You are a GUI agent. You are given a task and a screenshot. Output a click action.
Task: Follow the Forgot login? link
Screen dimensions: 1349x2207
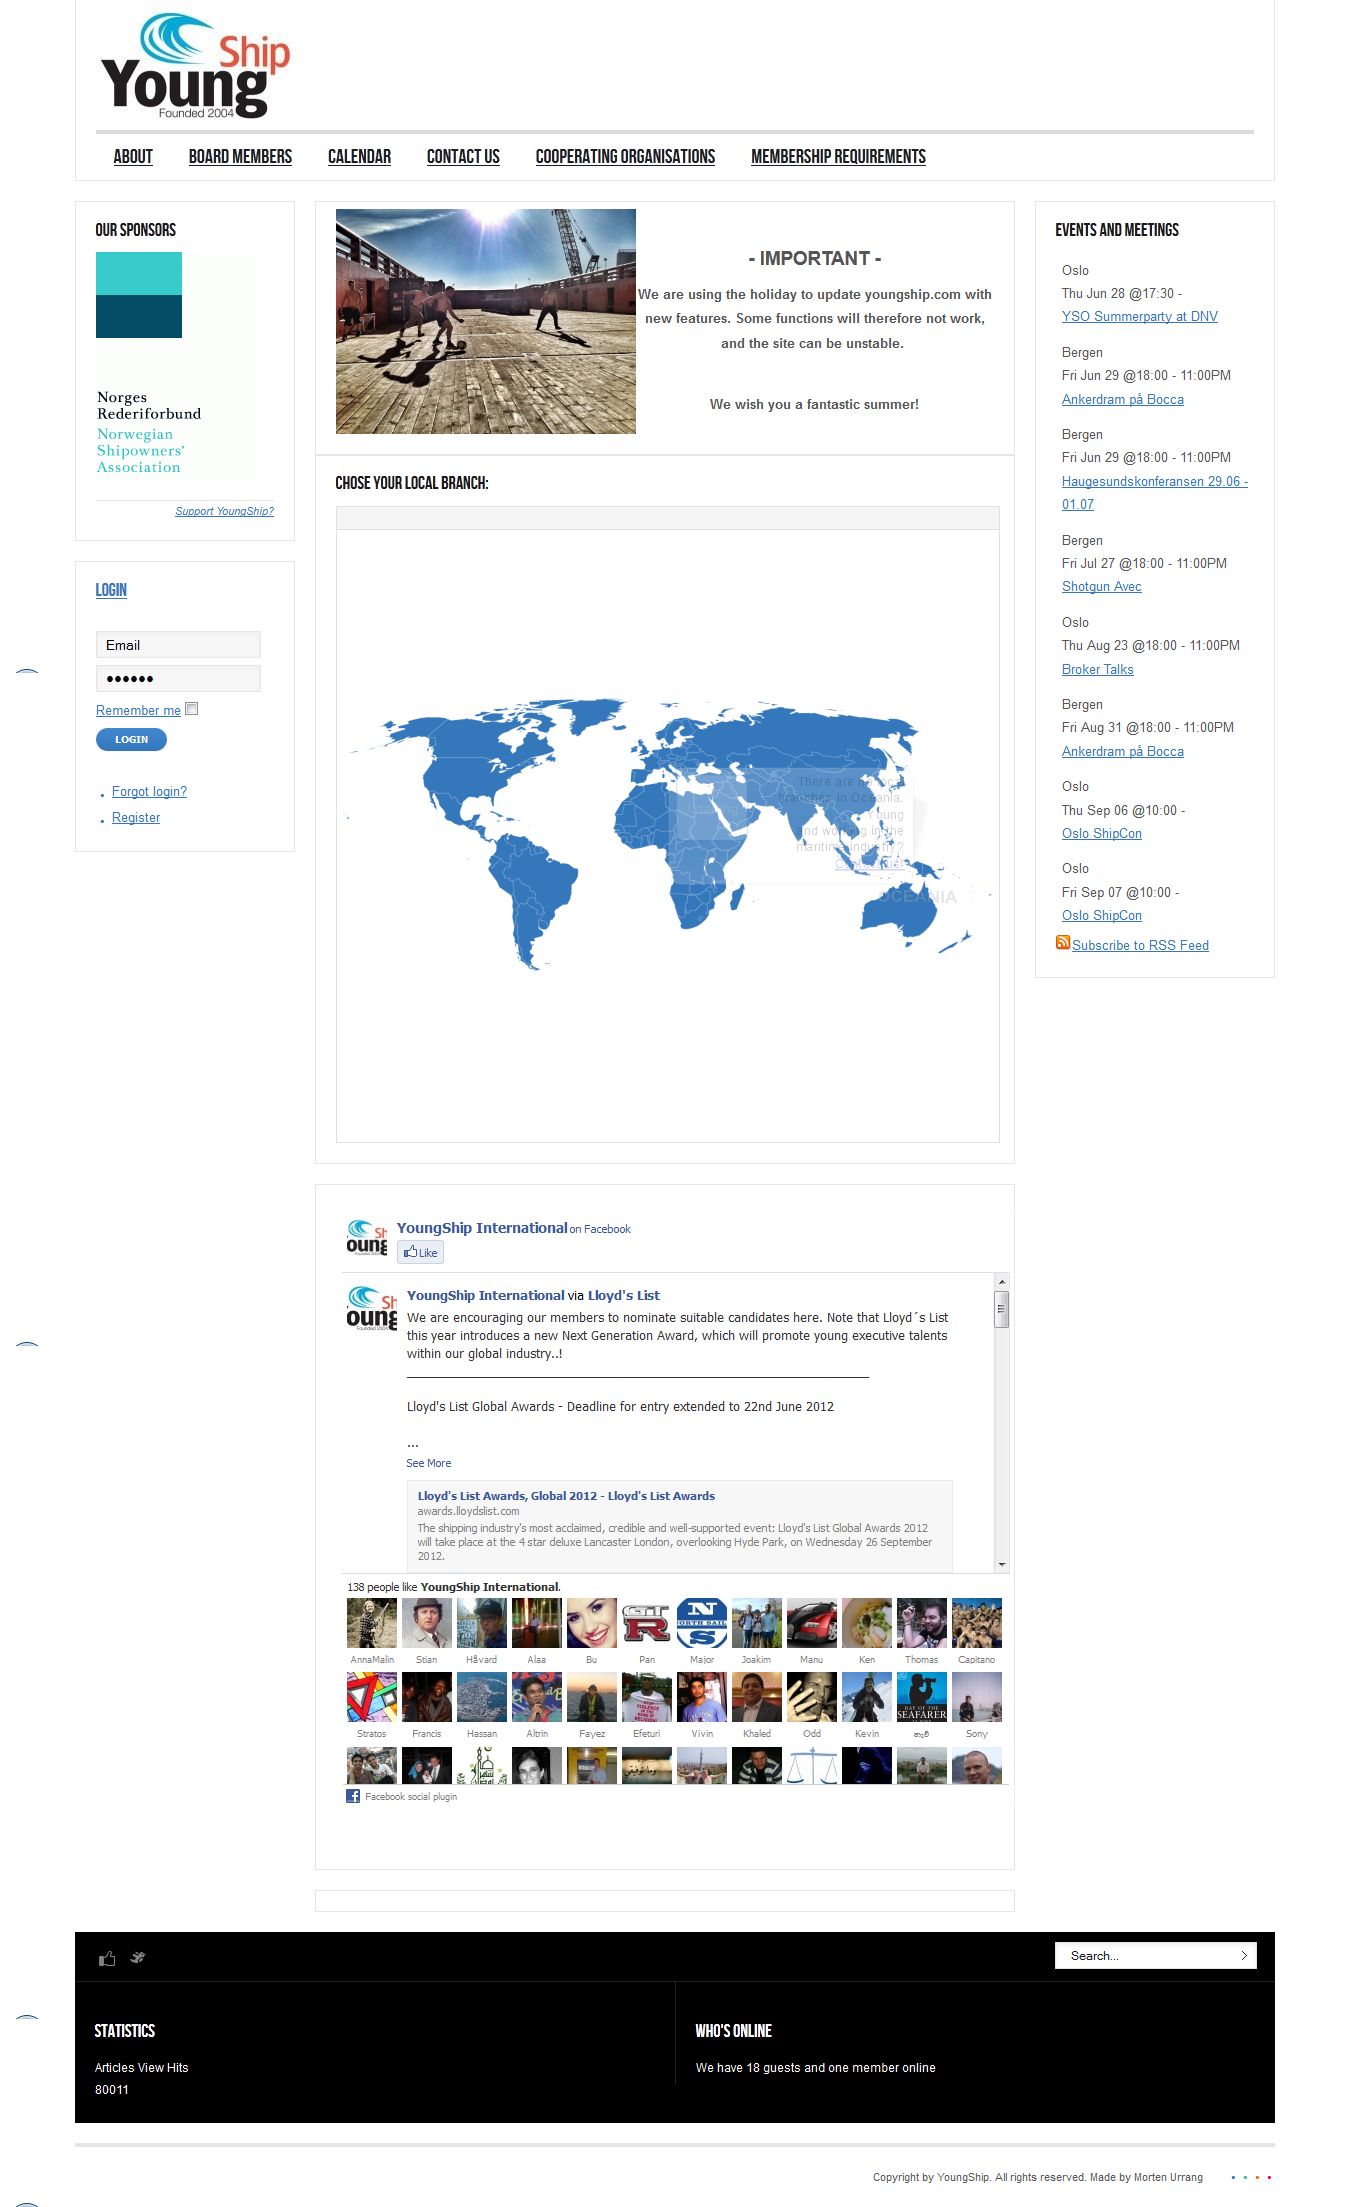pyautogui.click(x=149, y=791)
